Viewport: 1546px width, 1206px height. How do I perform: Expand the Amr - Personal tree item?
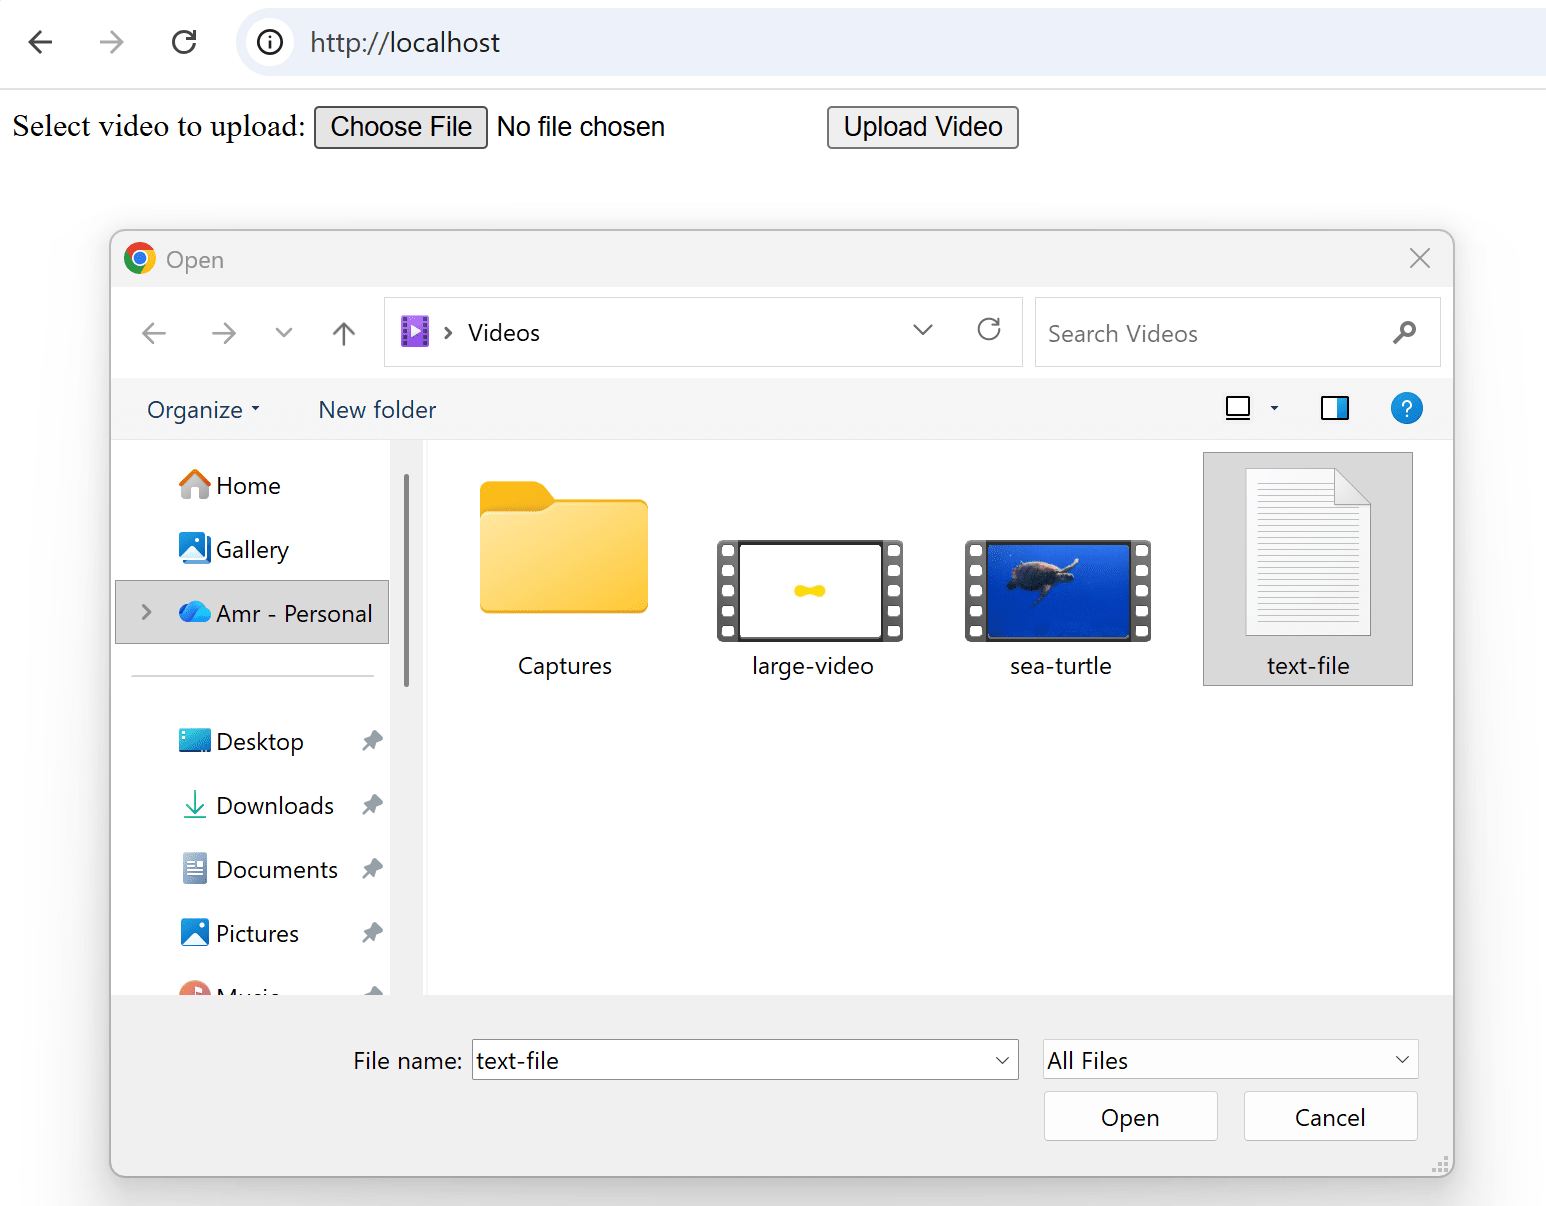coord(147,612)
